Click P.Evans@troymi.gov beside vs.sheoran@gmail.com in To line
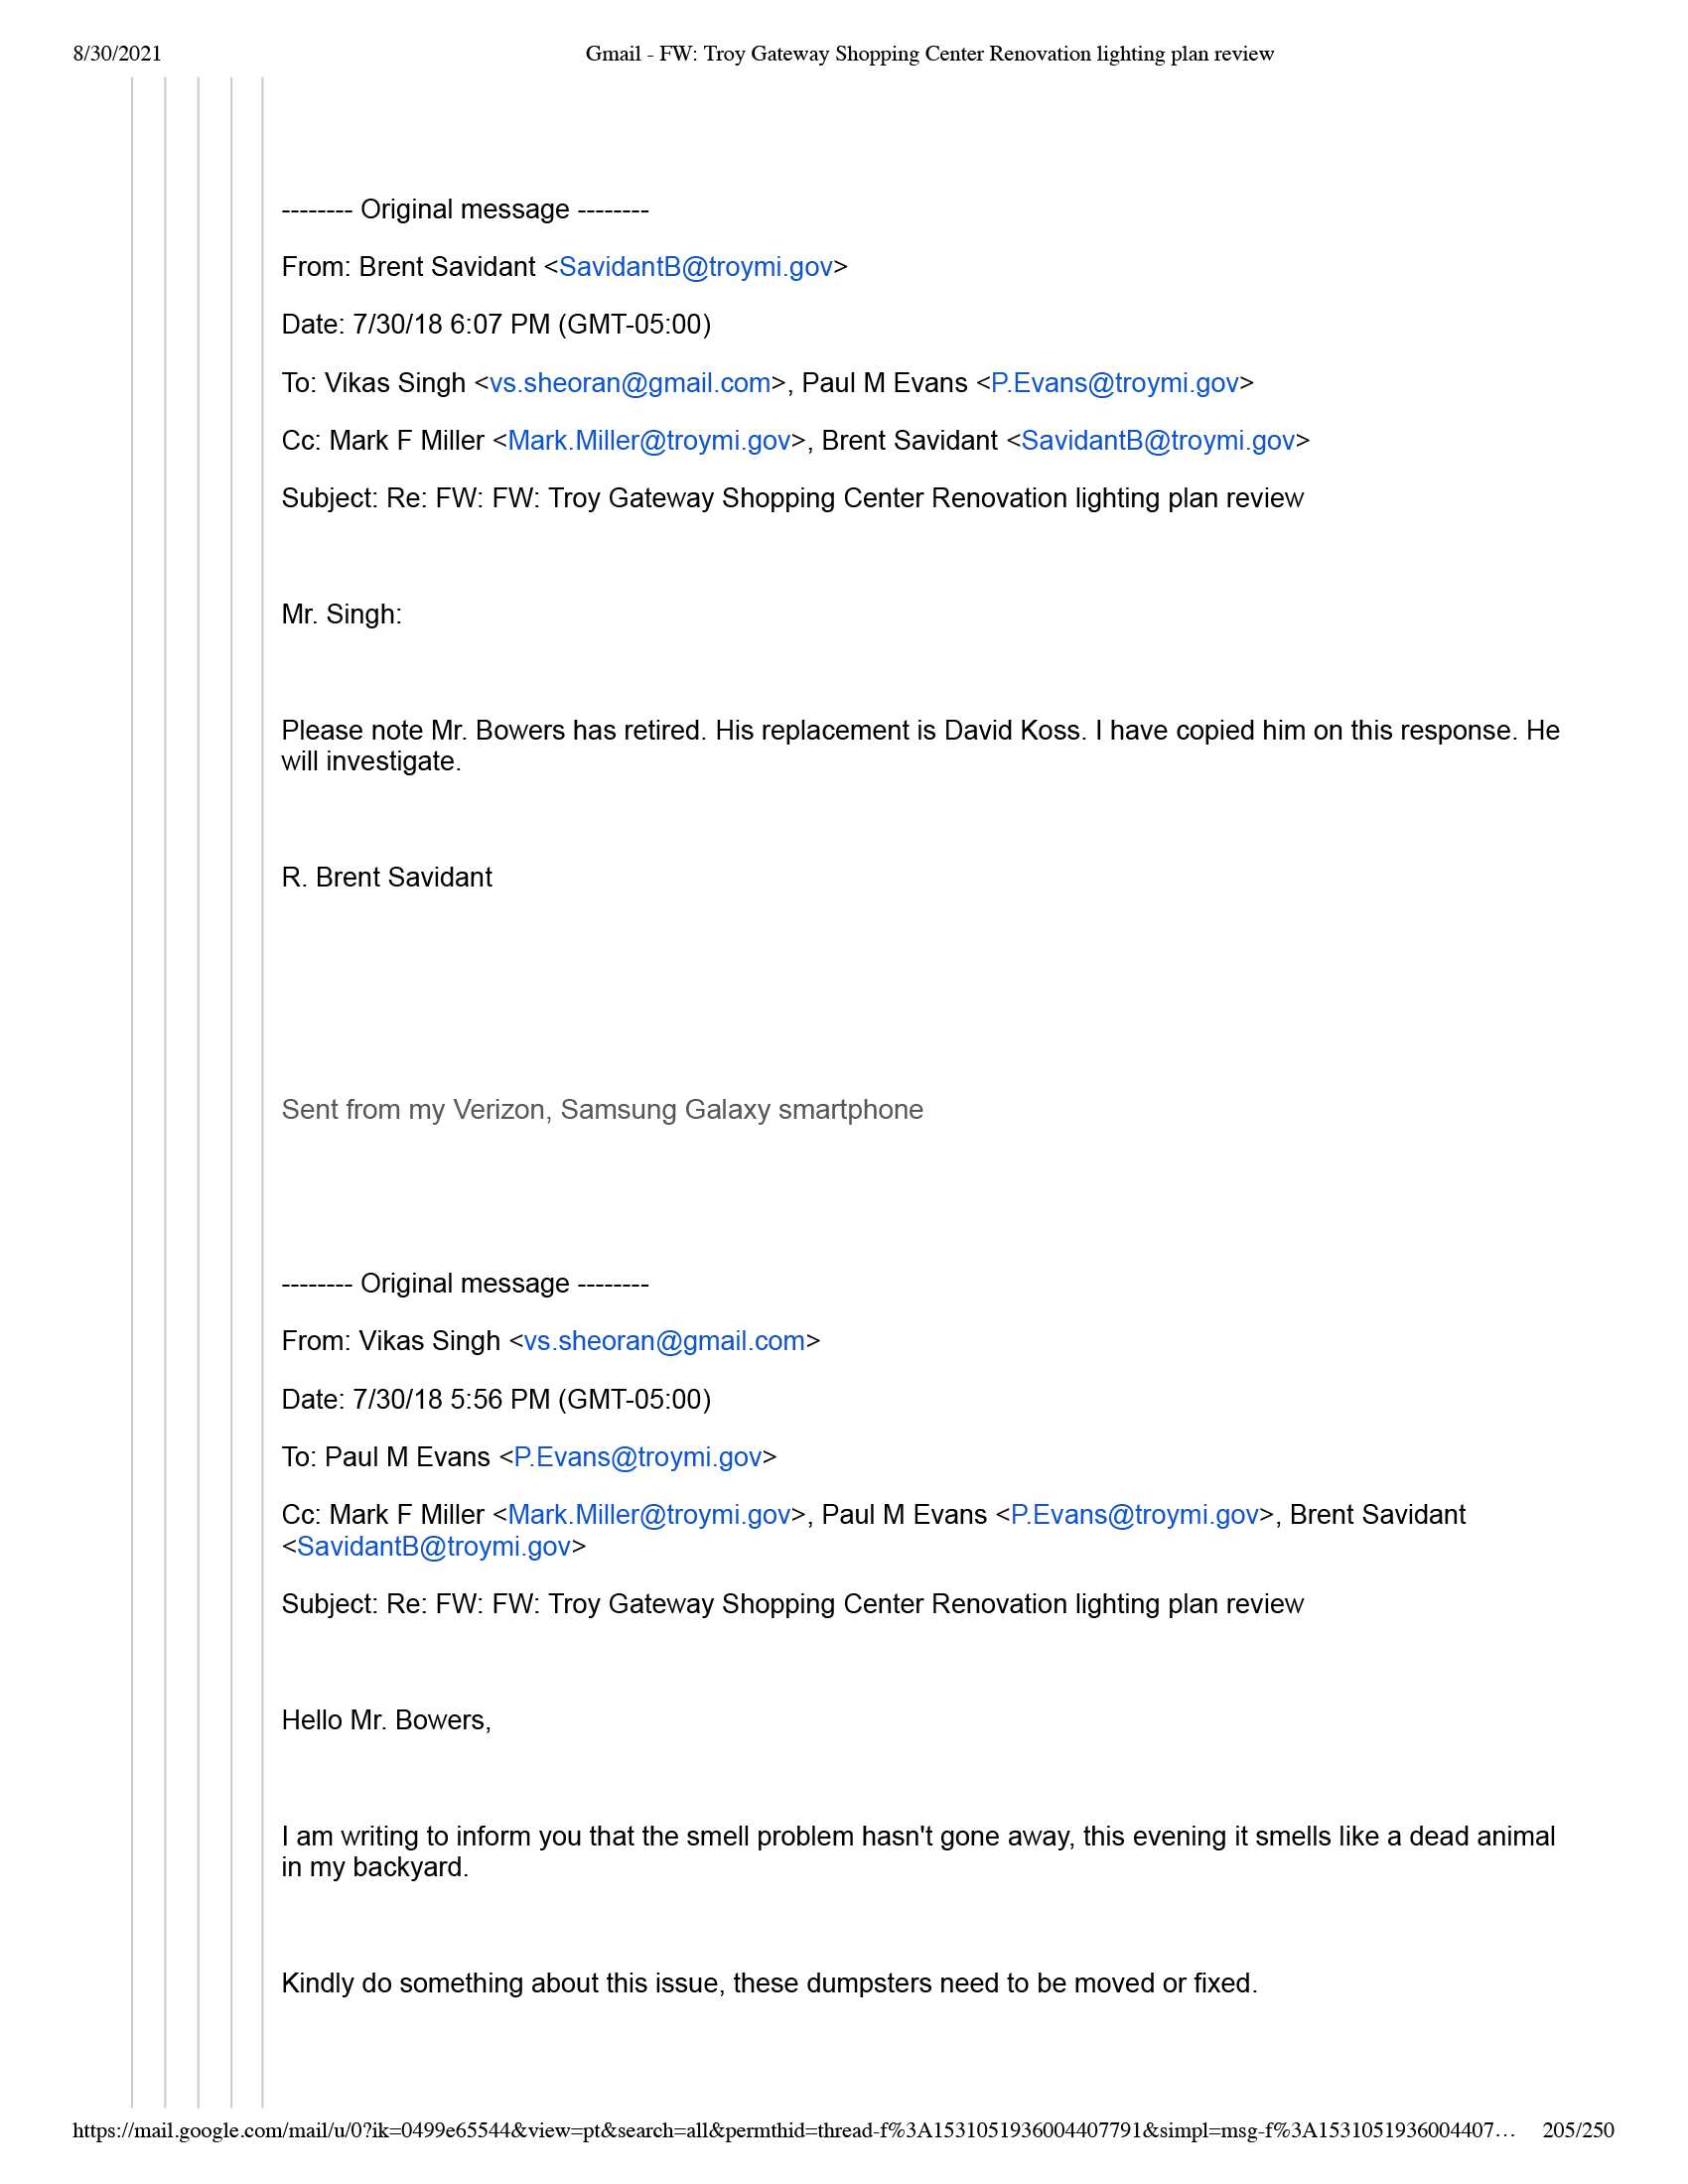Image resolution: width=1688 pixels, height=2184 pixels. coord(1114,383)
